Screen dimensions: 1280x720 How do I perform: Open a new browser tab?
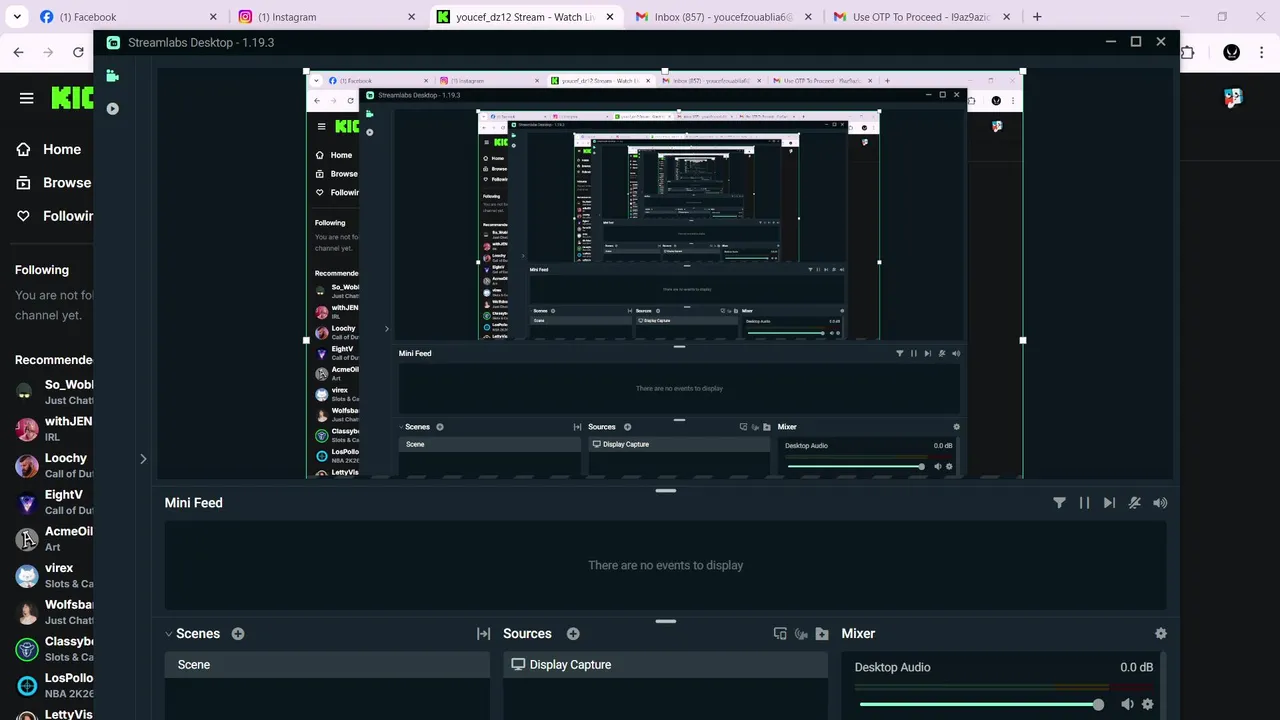1037,17
